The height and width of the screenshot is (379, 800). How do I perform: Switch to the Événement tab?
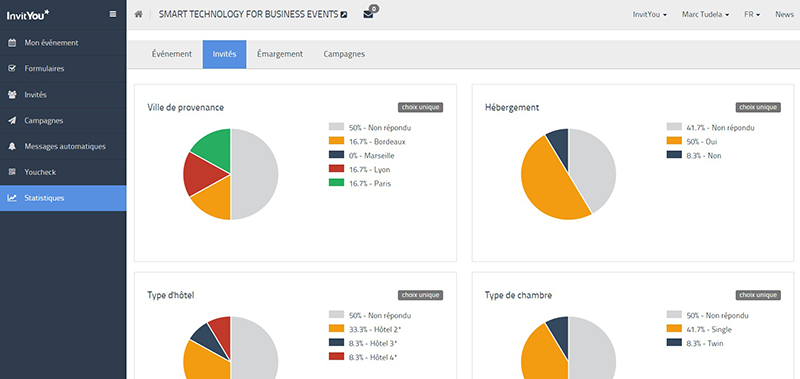[172, 54]
